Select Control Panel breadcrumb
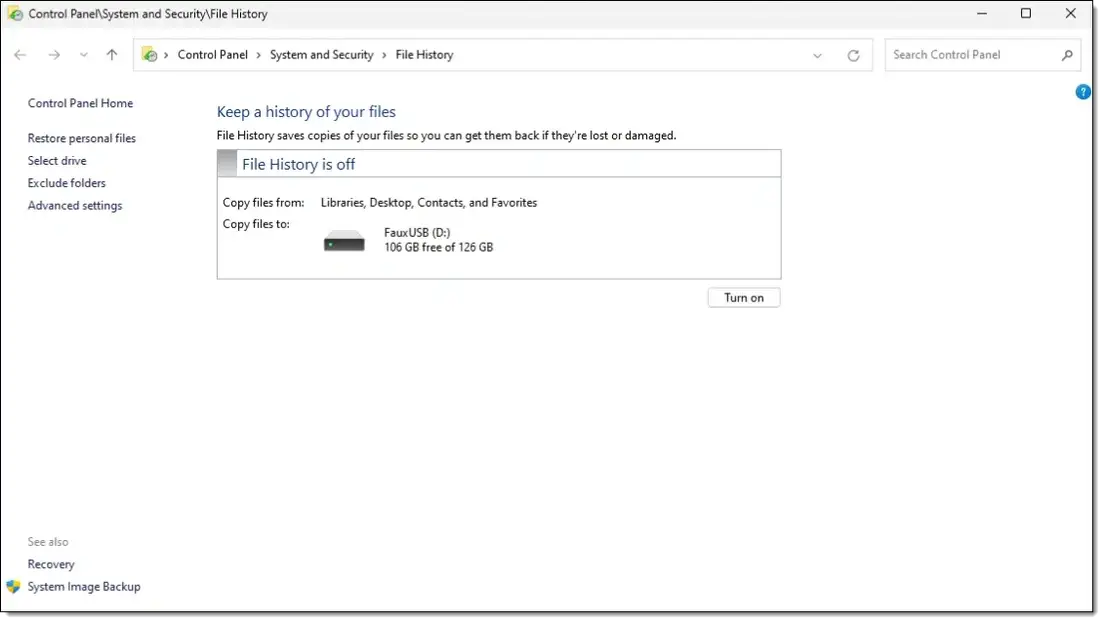Viewport: 1103px width, 622px height. (212, 55)
